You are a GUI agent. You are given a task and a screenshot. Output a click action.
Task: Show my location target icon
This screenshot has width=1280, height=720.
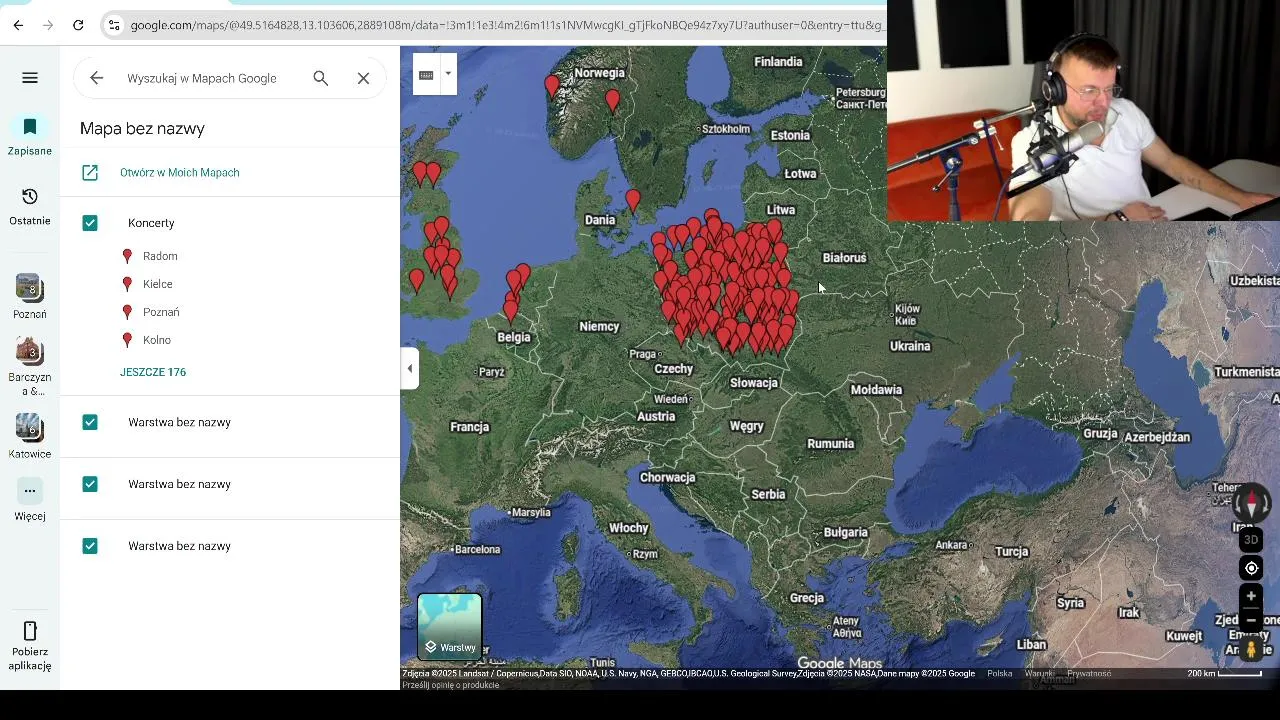(1251, 568)
